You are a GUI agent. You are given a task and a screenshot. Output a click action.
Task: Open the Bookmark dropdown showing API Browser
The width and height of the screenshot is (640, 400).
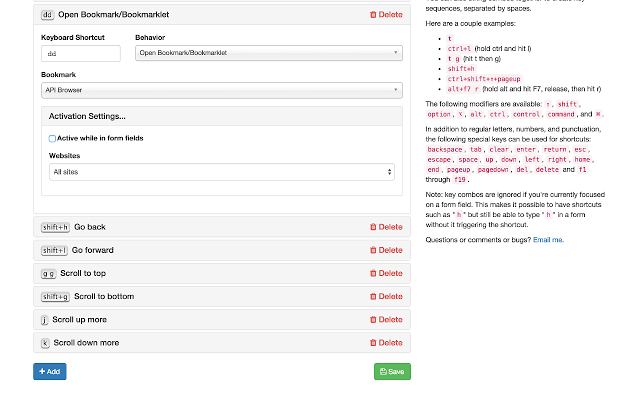pyautogui.click(x=222, y=90)
